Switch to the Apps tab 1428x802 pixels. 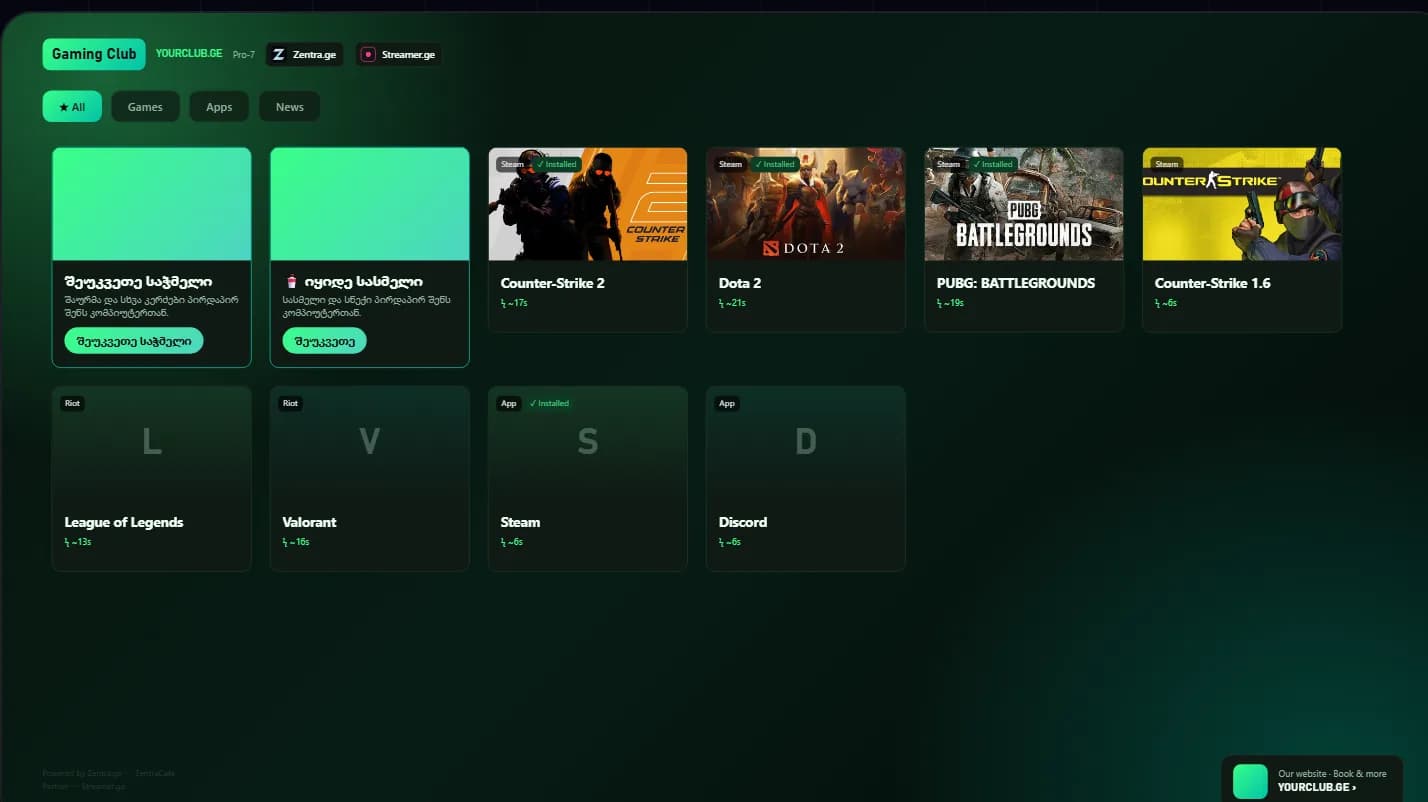coord(219,107)
